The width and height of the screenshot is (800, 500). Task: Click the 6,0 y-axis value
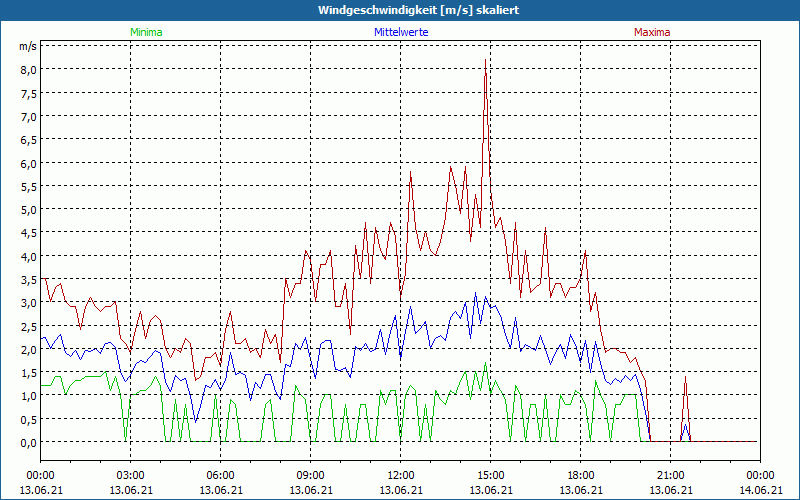tap(29, 163)
